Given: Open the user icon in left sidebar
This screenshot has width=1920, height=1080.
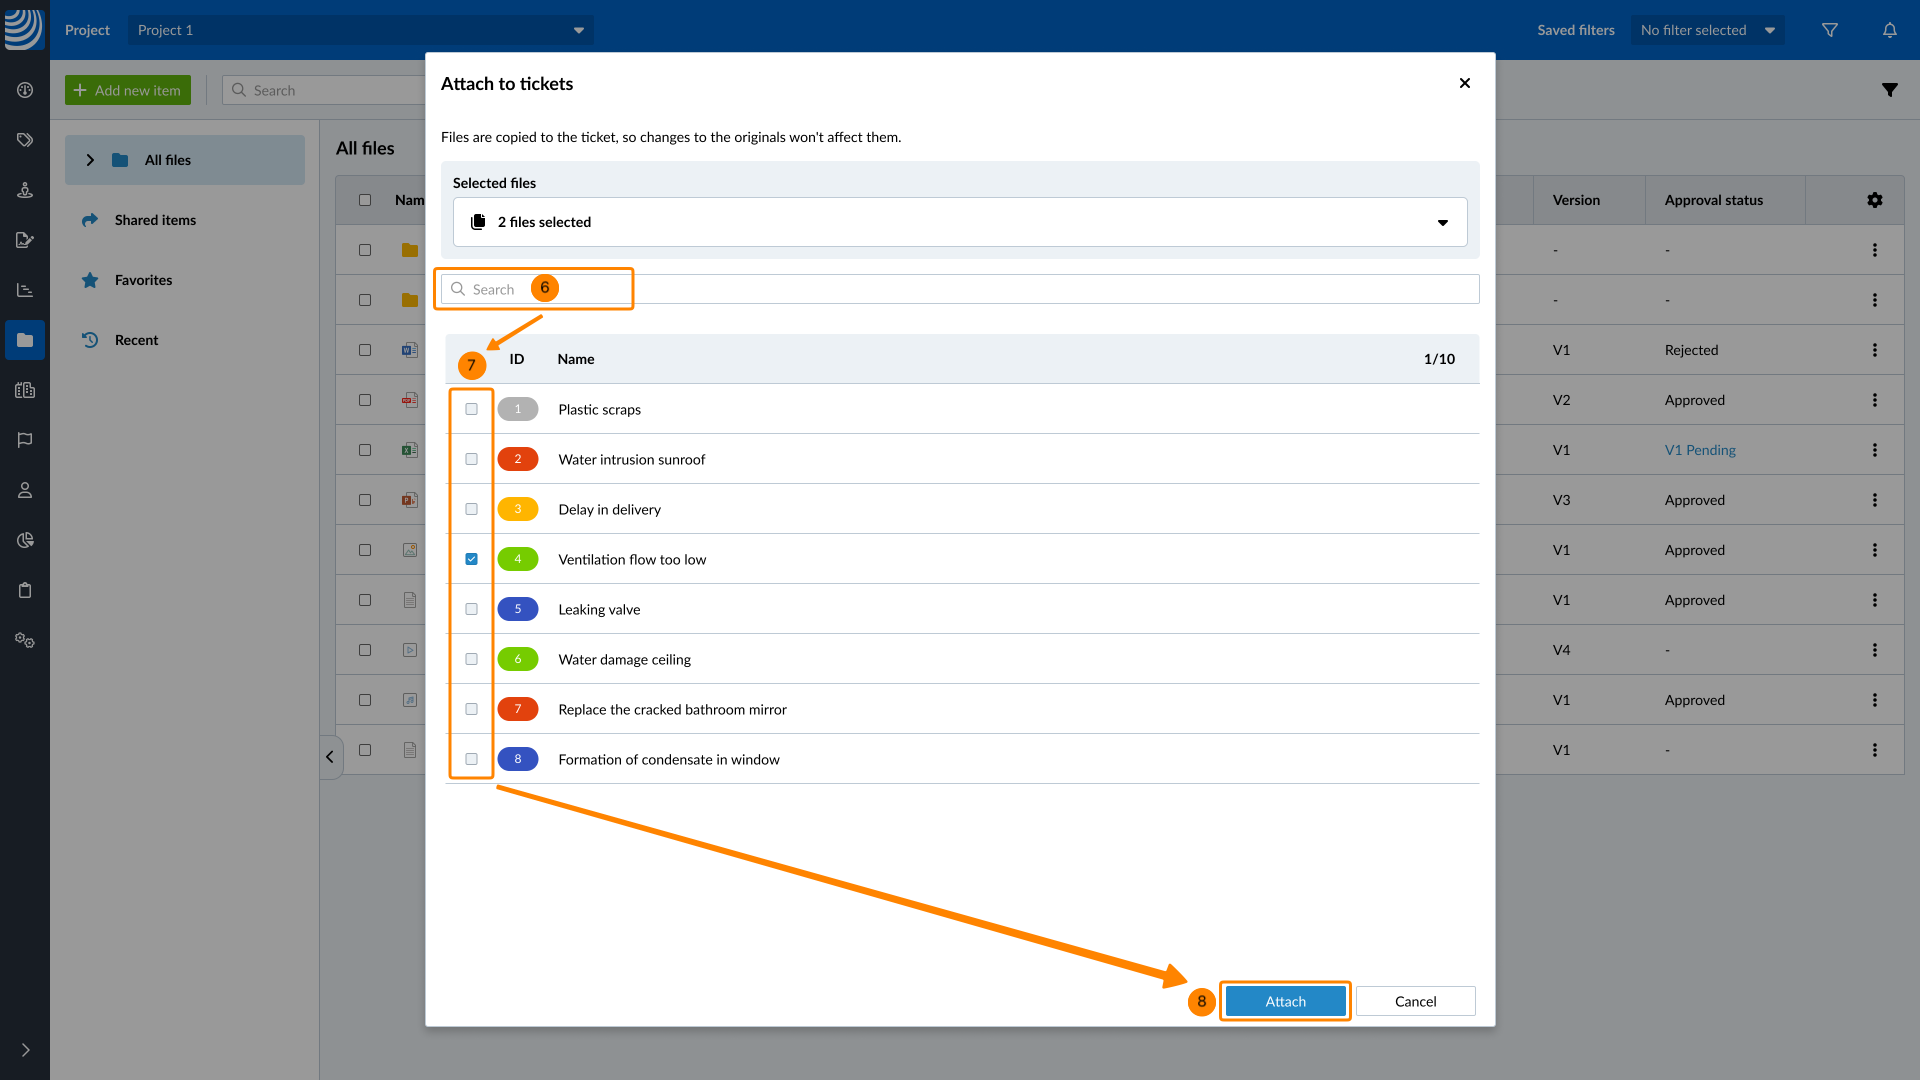Looking at the screenshot, I should pos(25,490).
